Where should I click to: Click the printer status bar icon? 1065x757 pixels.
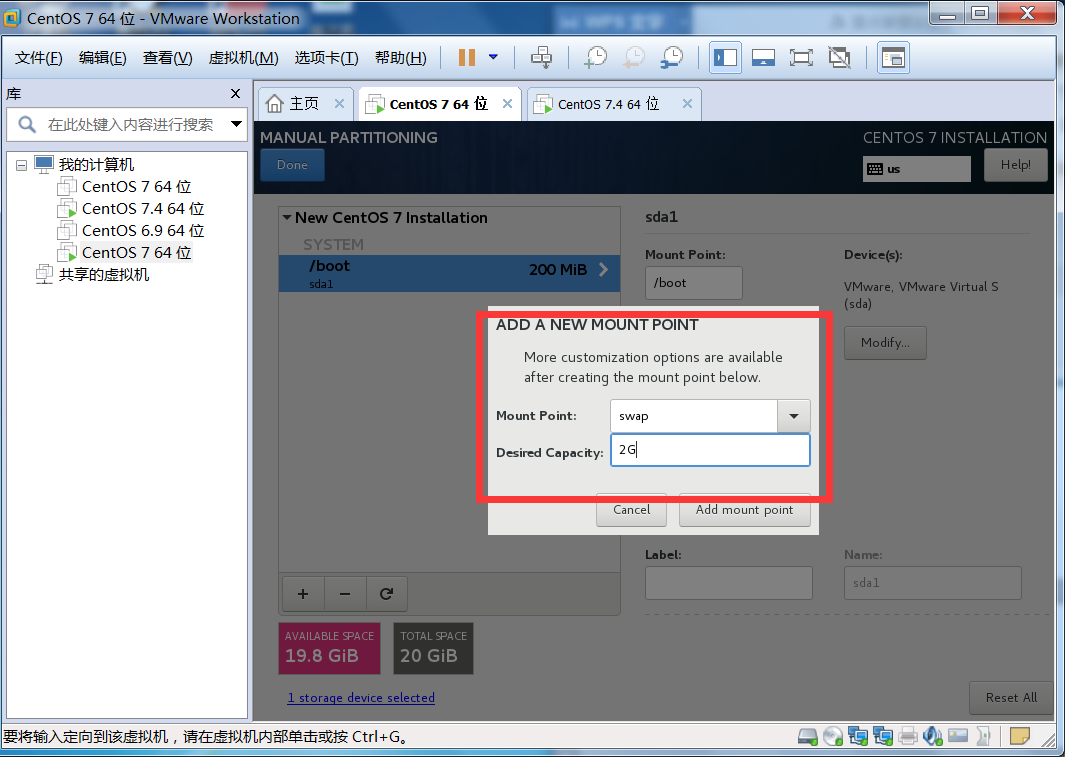pyautogui.click(x=908, y=736)
